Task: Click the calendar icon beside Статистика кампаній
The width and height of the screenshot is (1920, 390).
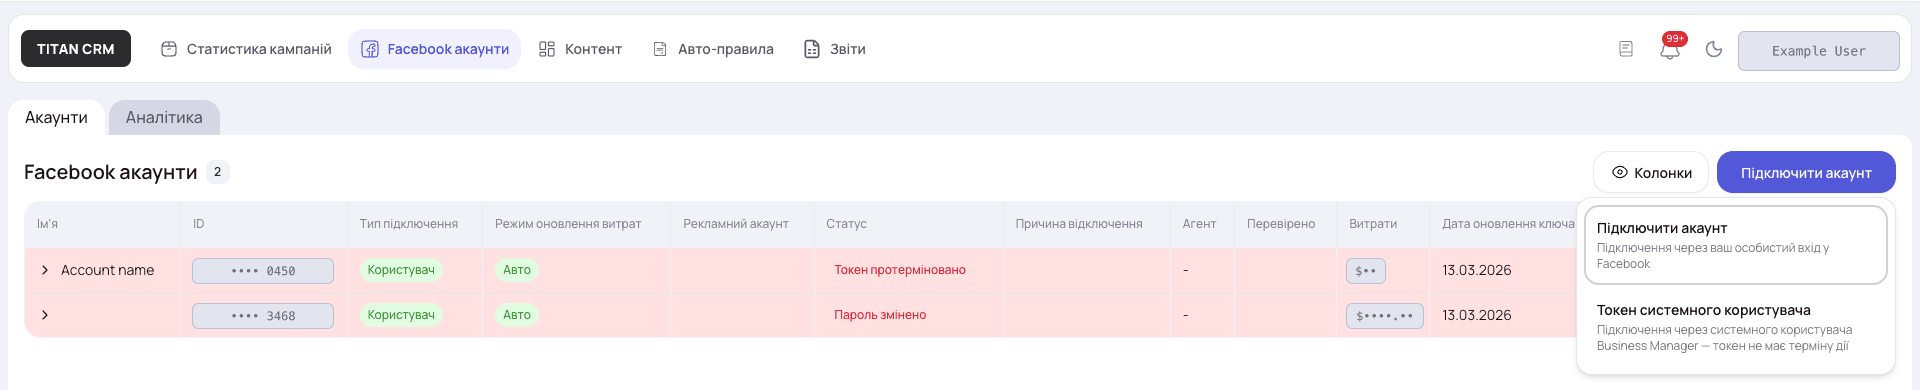Action: point(169,49)
